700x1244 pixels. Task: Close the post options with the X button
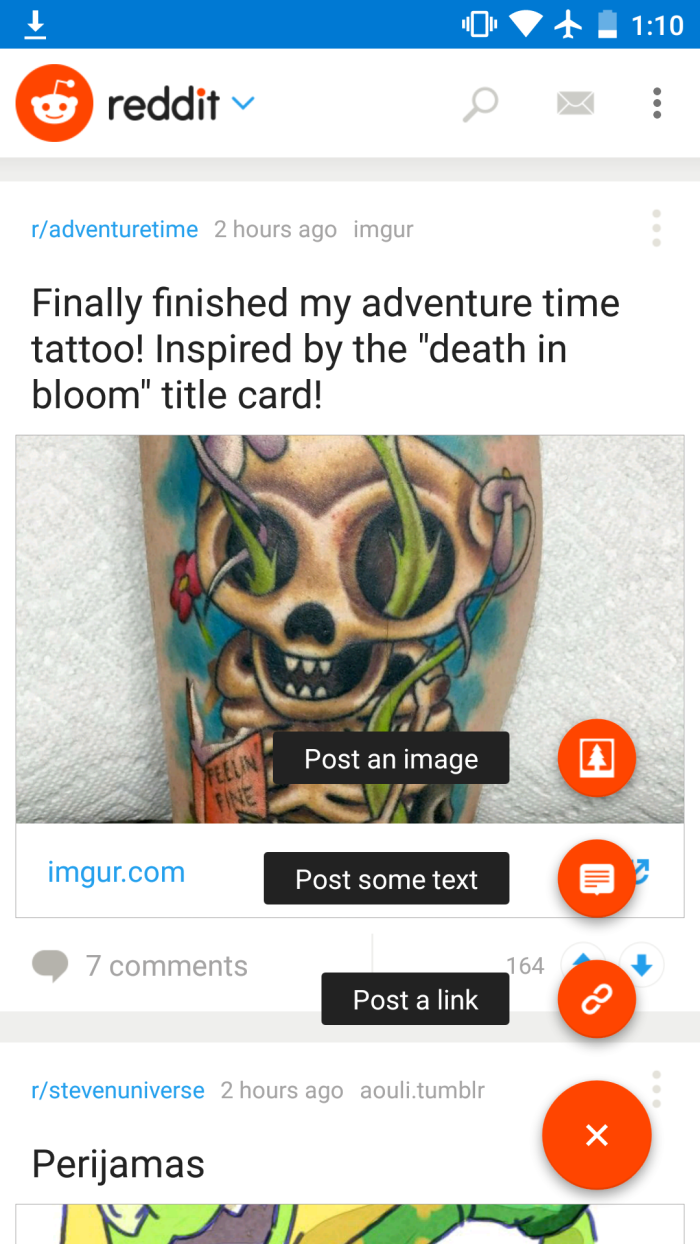[597, 1135]
